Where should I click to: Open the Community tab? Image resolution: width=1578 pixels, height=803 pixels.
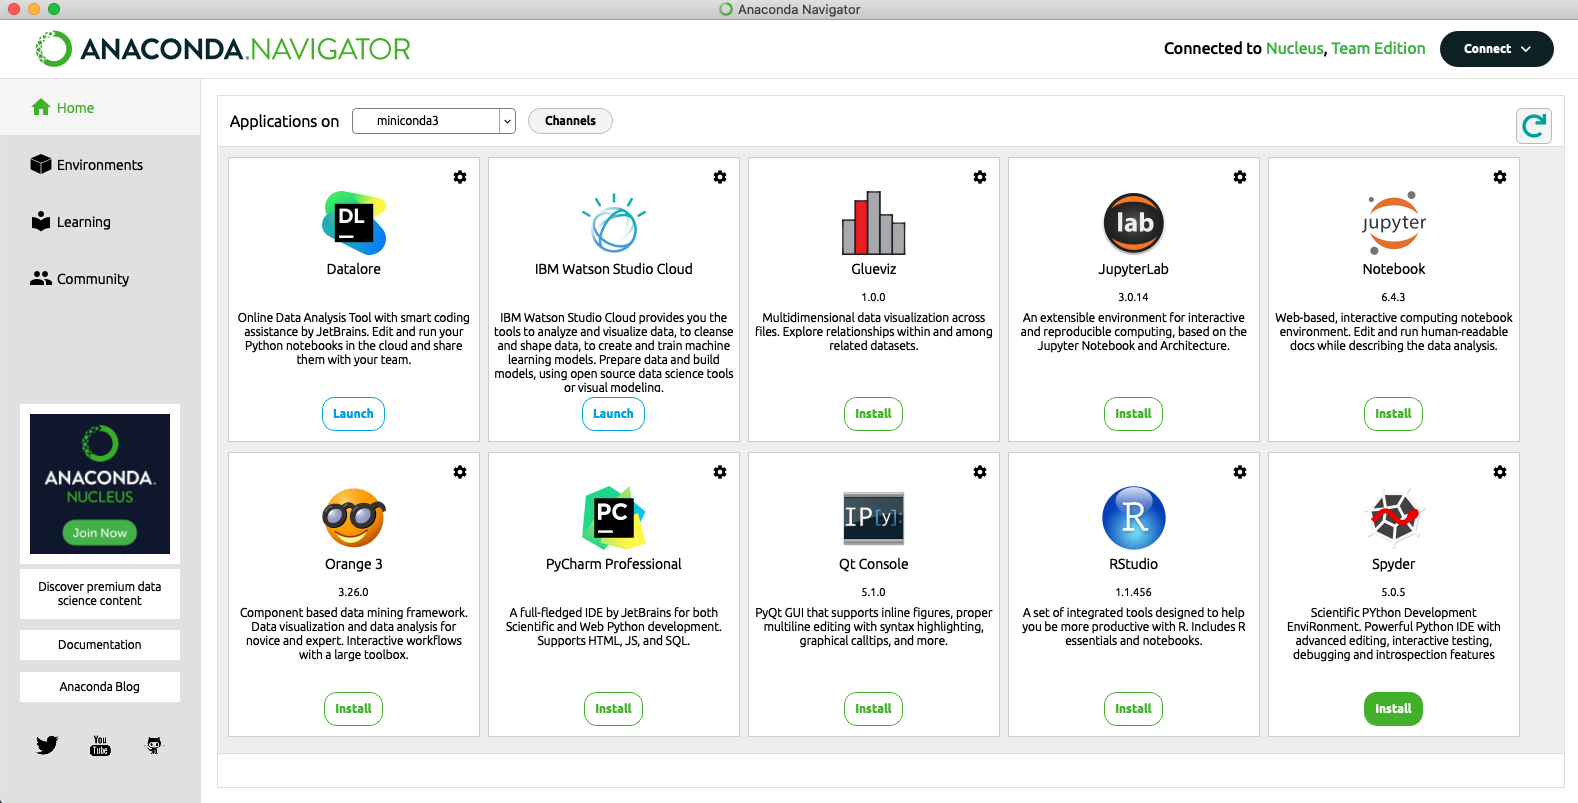pos(92,279)
